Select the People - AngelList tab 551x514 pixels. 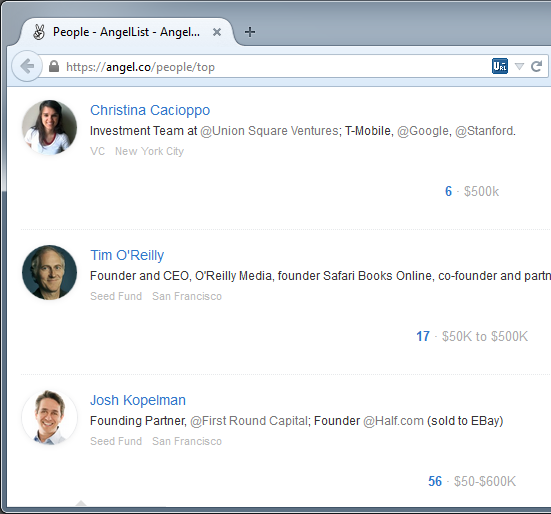click(127, 32)
